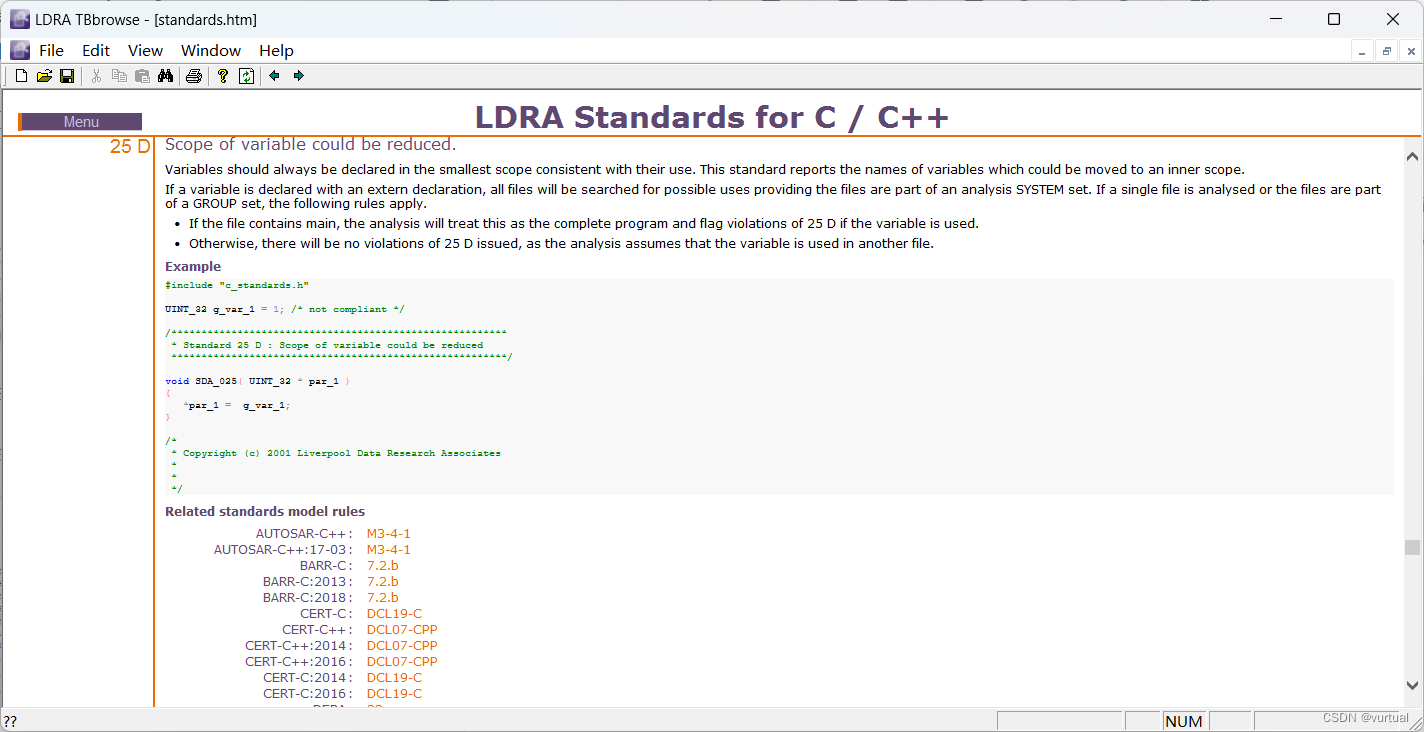Viewport: 1424px width, 732px height.
Task: Refresh the page with the green arrows icon
Action: pyautogui.click(x=246, y=76)
